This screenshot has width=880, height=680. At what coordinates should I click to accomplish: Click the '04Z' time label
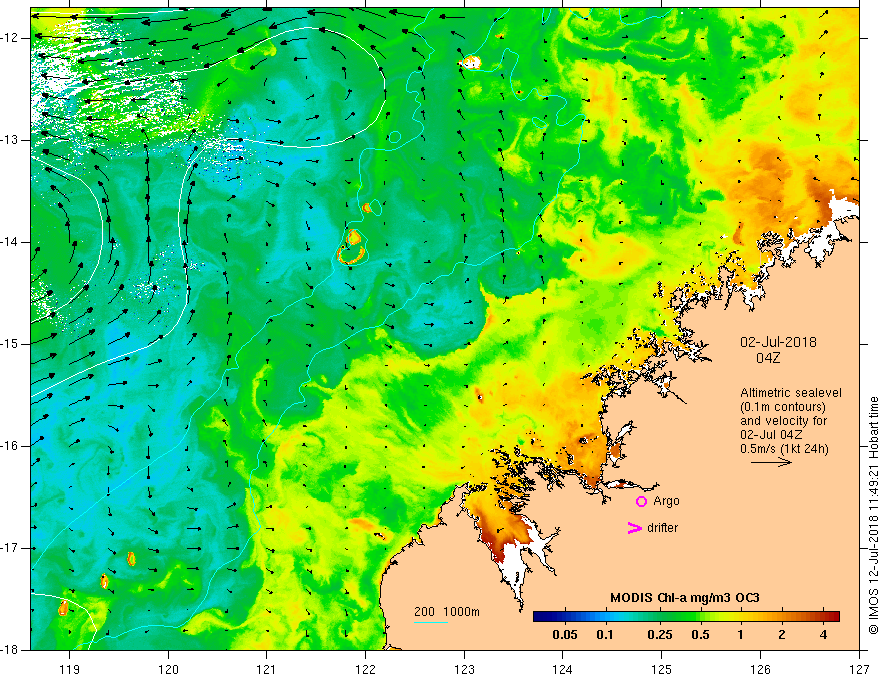pos(768,358)
